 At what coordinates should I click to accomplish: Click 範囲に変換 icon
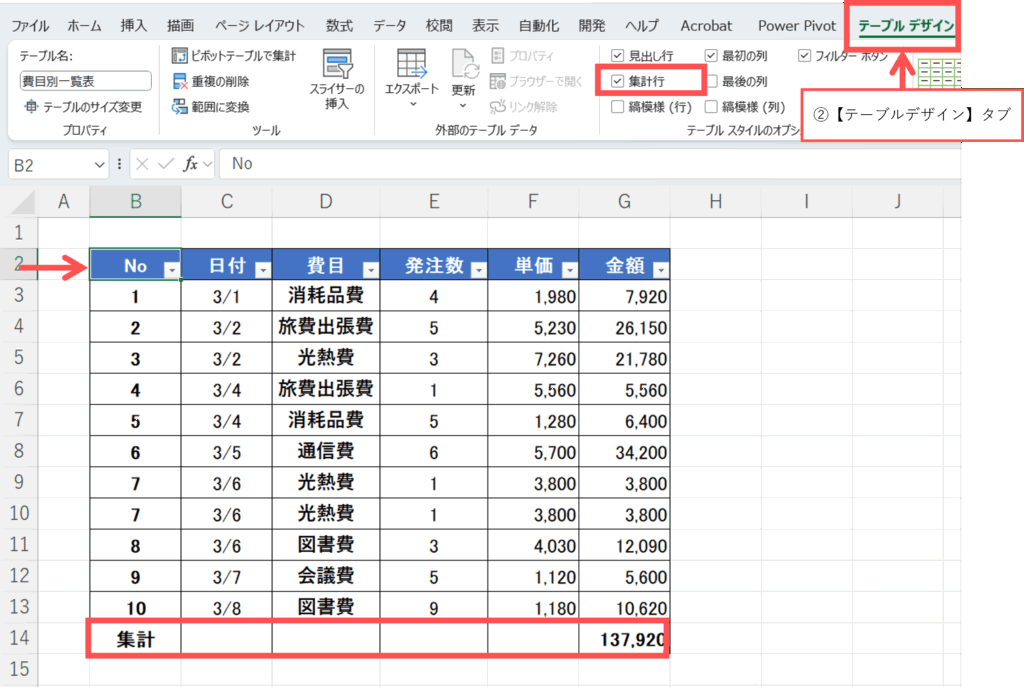(x=180, y=107)
